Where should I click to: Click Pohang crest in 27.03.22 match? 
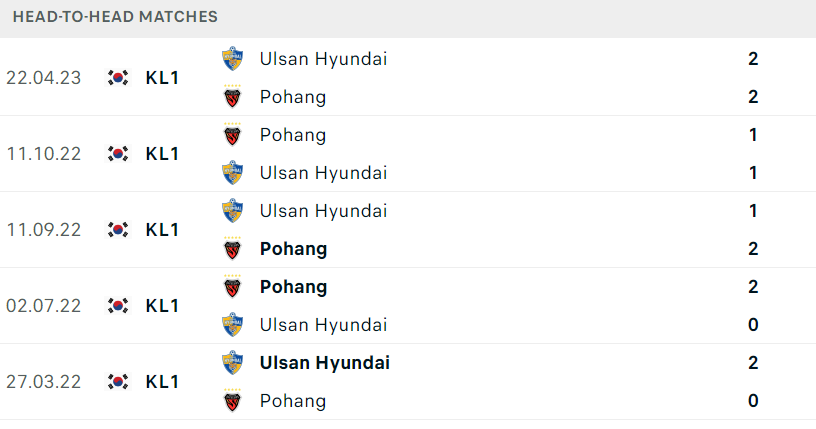233,401
